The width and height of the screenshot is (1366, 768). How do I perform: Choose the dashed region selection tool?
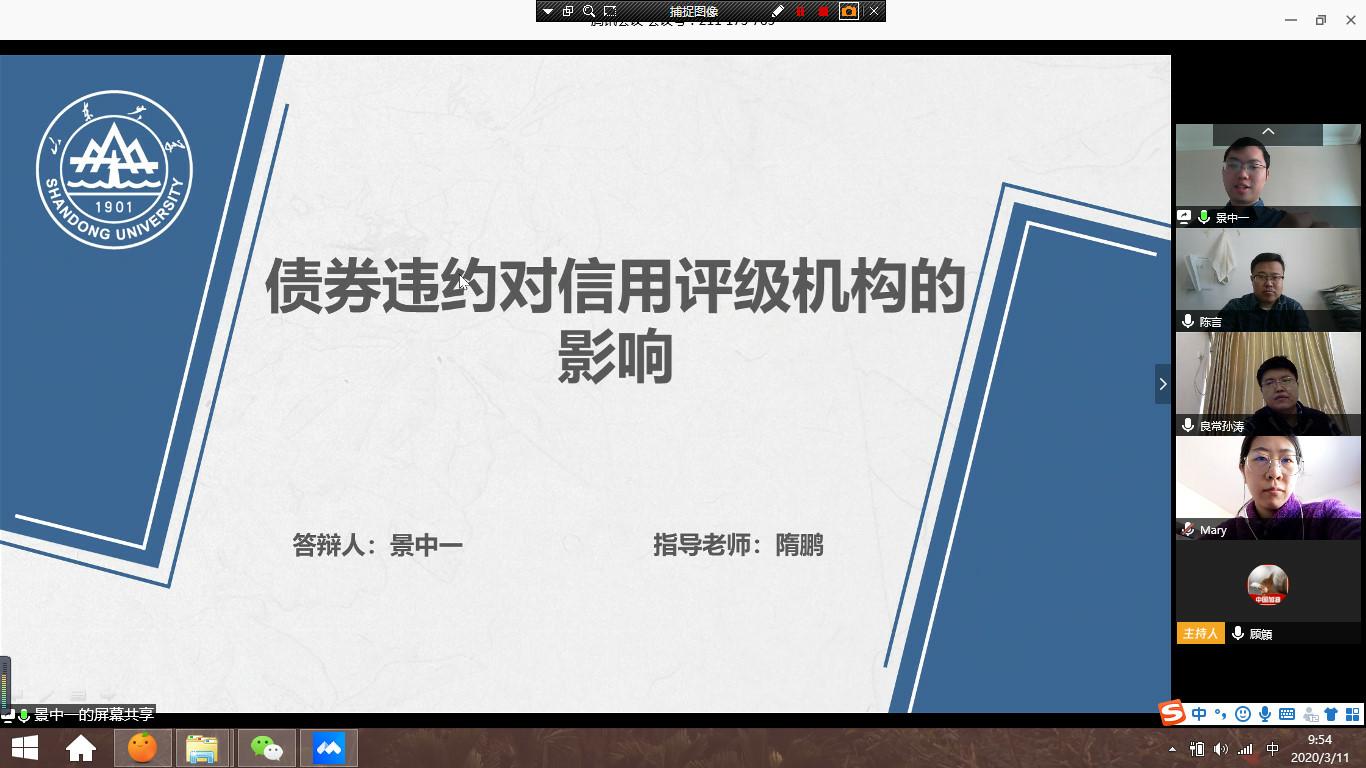pos(610,11)
